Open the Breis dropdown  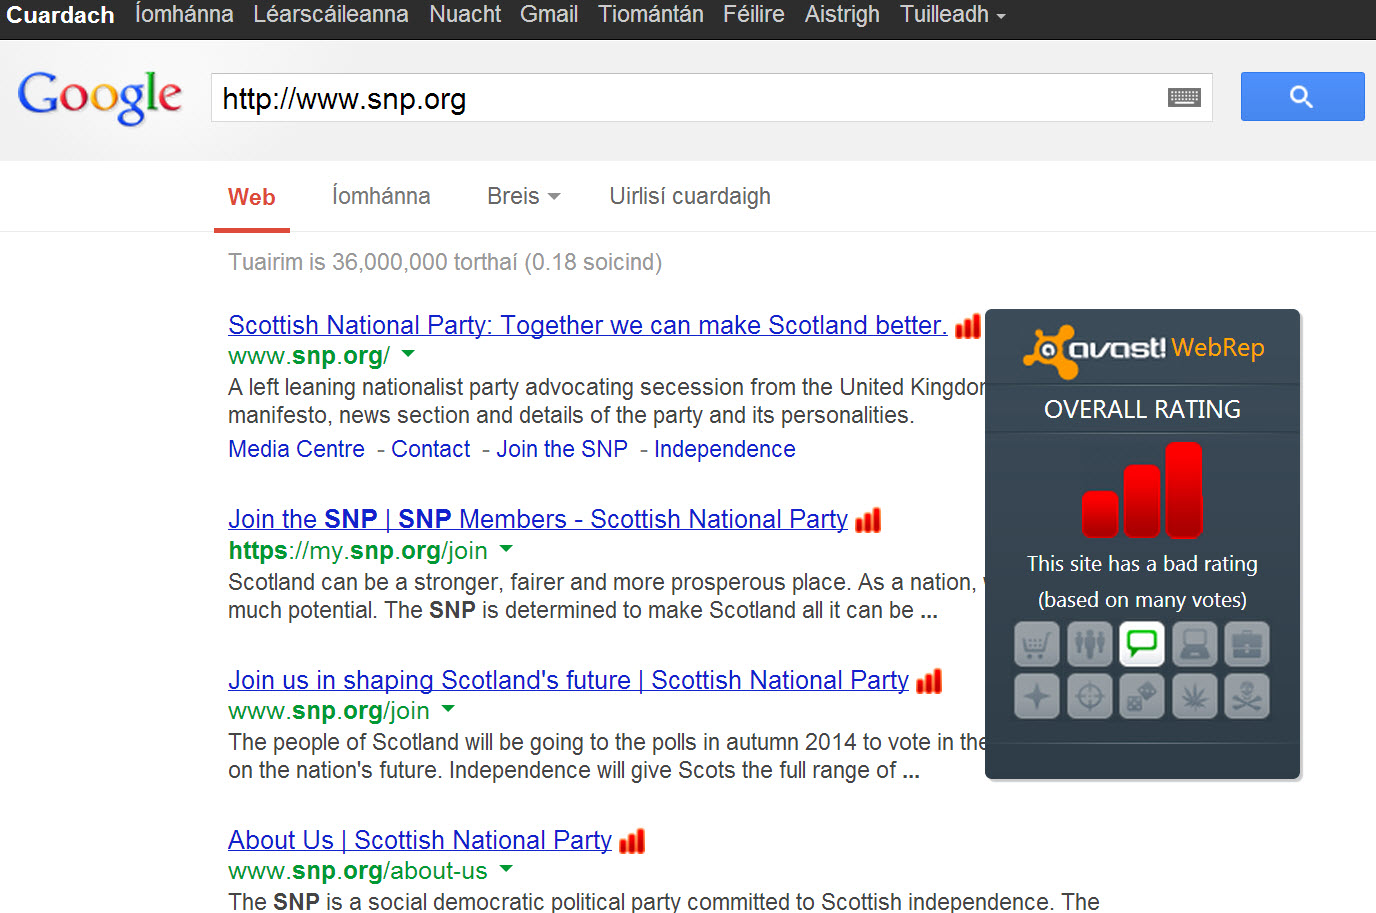[523, 197]
